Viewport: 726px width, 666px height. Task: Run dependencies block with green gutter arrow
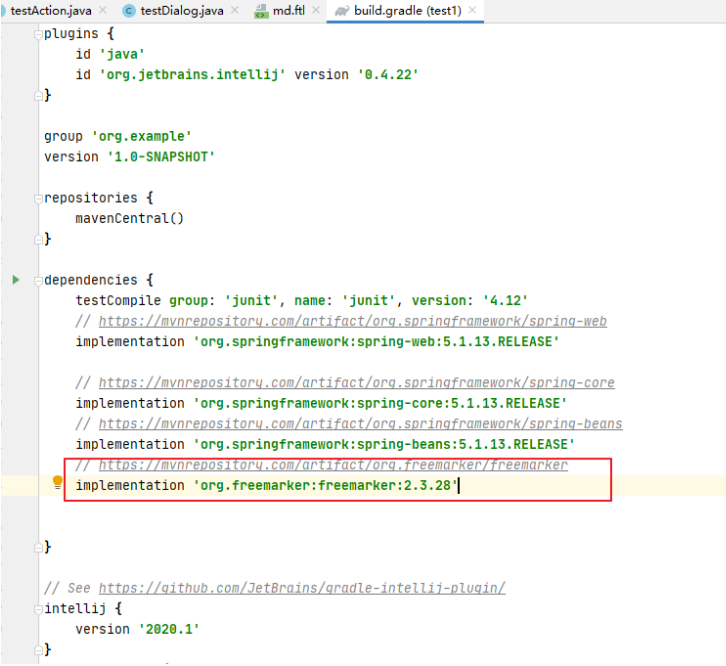pos(16,280)
